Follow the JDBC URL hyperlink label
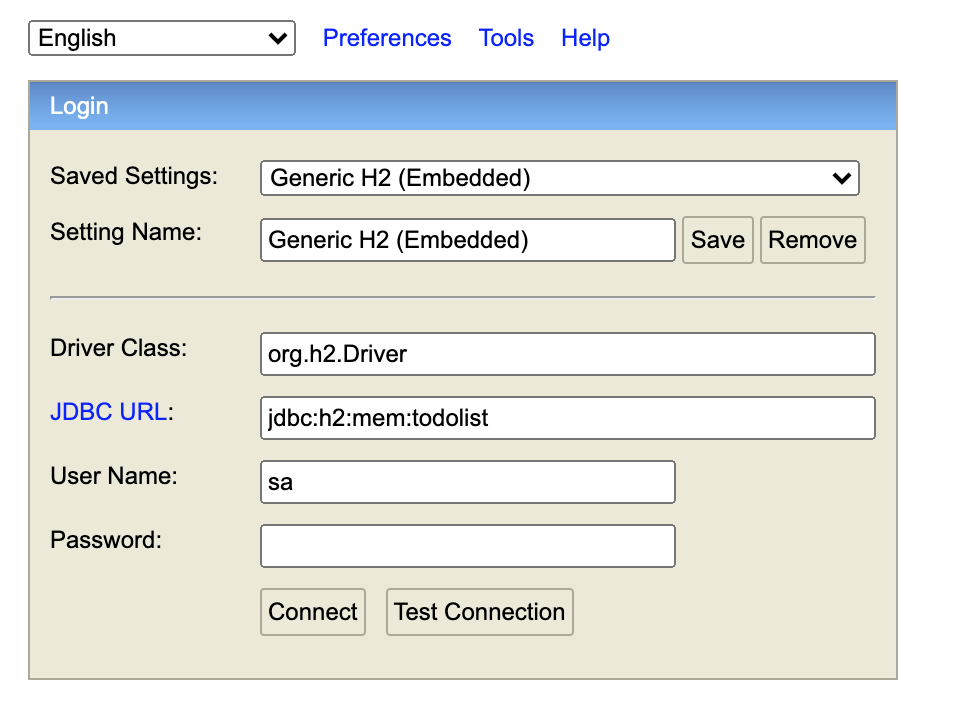 (x=108, y=412)
